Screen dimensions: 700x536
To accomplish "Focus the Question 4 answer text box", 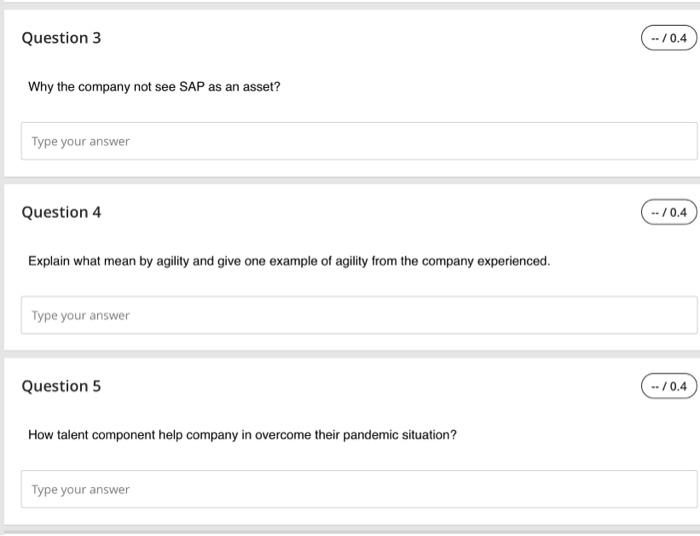I will (358, 315).
